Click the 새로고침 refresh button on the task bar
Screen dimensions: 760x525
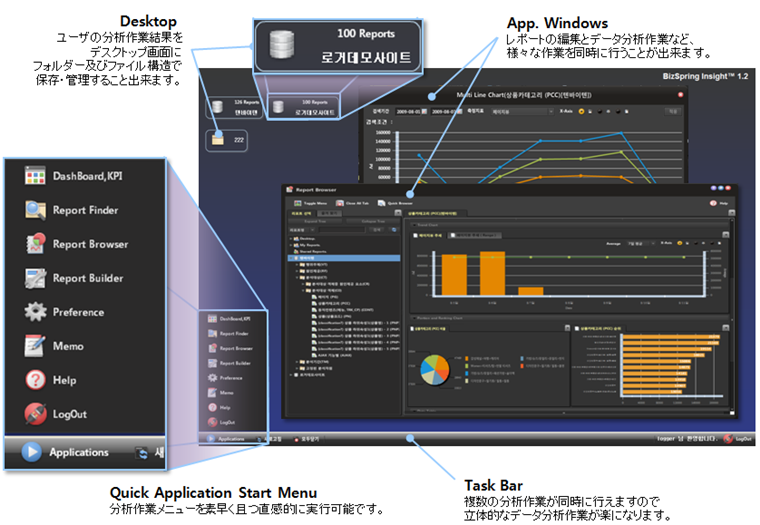pyautogui.click(x=269, y=439)
